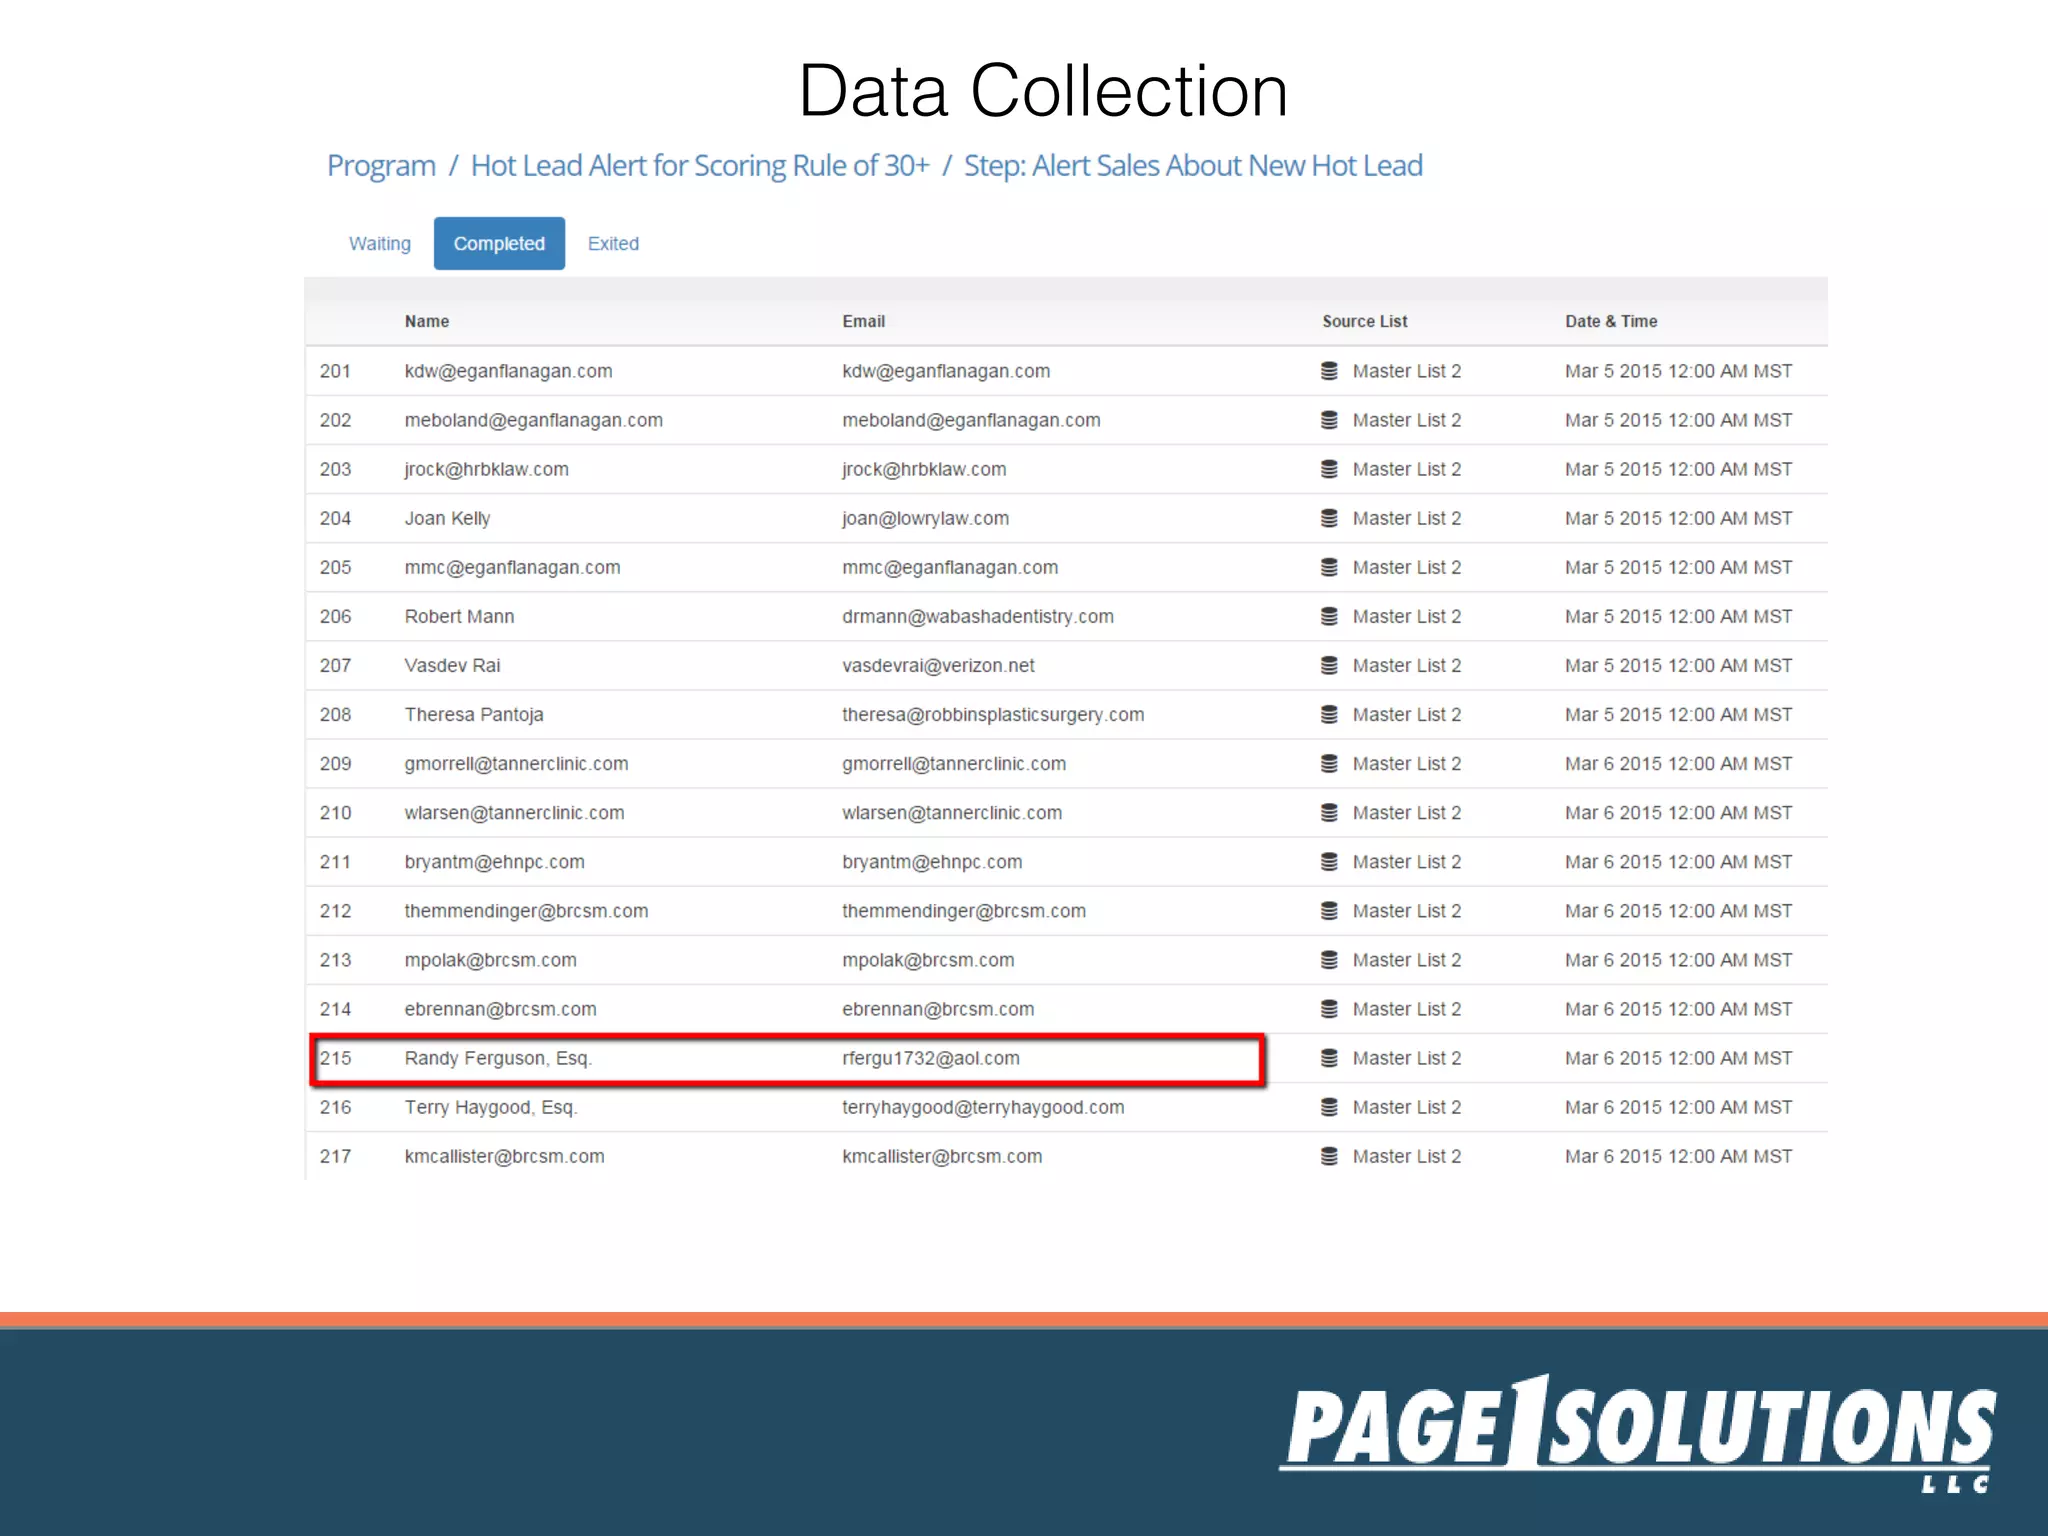Click the email drmann@wabashadentistry.com
Viewport: 2048px width, 1536px height.
978,616
